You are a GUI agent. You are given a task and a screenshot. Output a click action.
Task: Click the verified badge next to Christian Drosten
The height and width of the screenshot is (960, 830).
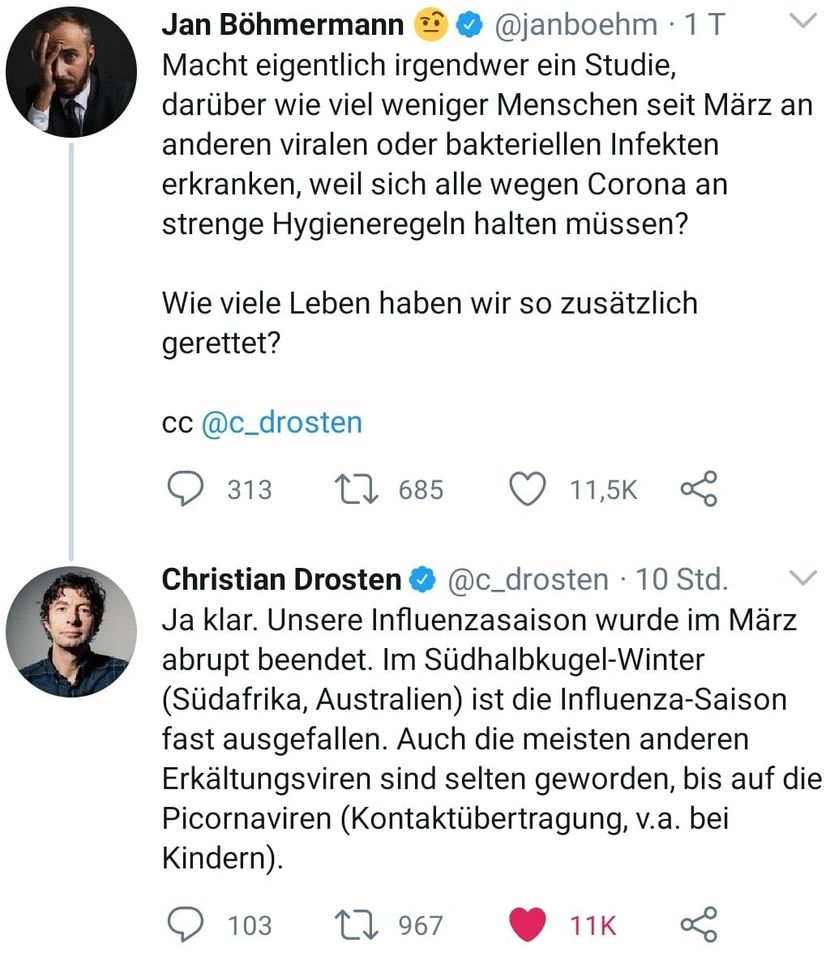pyautogui.click(x=423, y=579)
